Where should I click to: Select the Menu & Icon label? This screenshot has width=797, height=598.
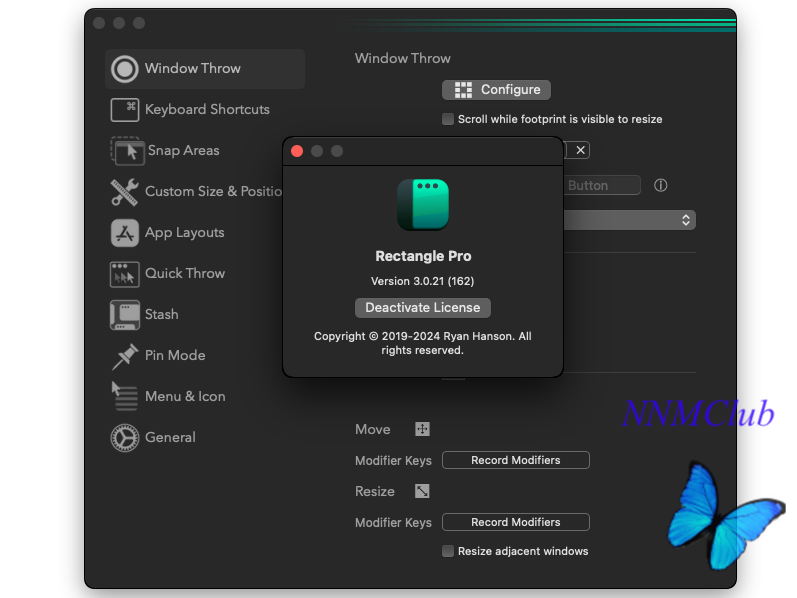click(x=185, y=397)
